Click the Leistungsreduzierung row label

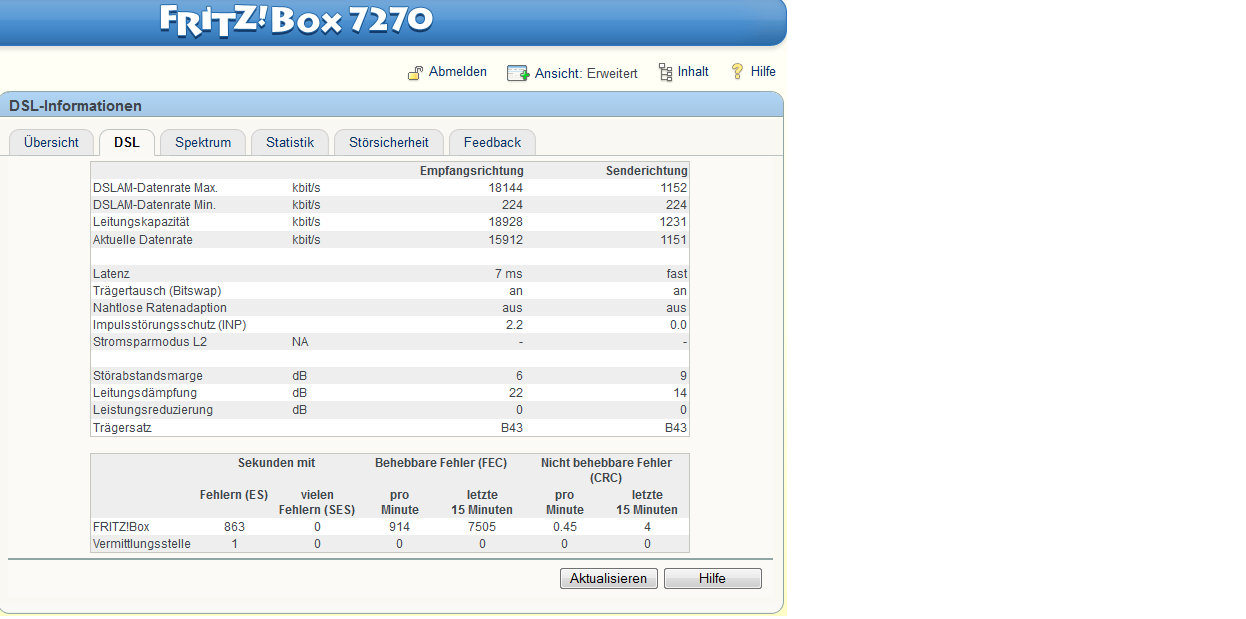(x=153, y=410)
